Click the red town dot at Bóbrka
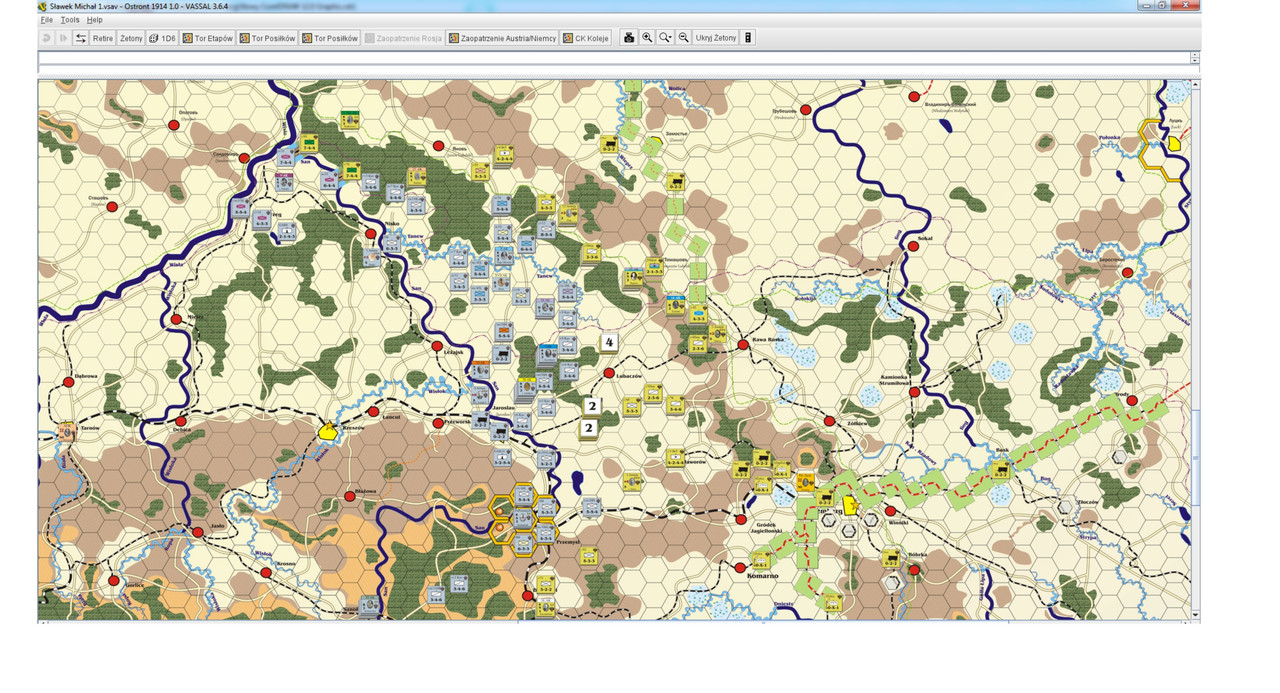 pos(914,570)
